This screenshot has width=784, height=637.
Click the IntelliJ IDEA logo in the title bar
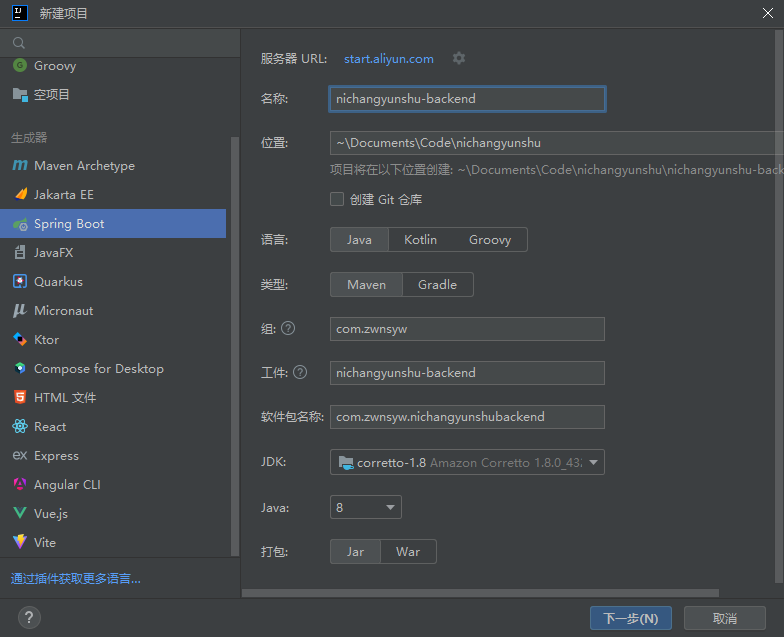tap(20, 13)
